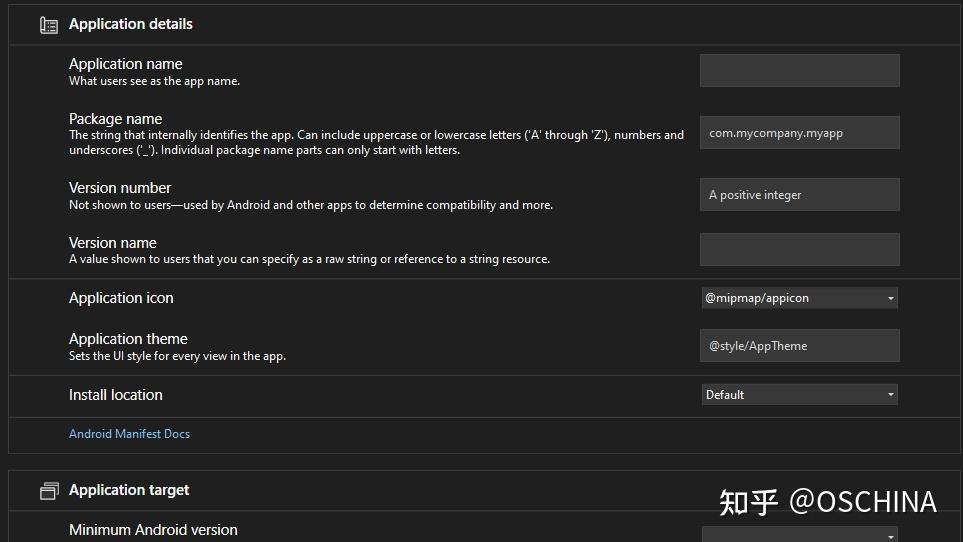963x542 pixels.
Task: Open the Android Manifest Docs link
Action: [130, 434]
